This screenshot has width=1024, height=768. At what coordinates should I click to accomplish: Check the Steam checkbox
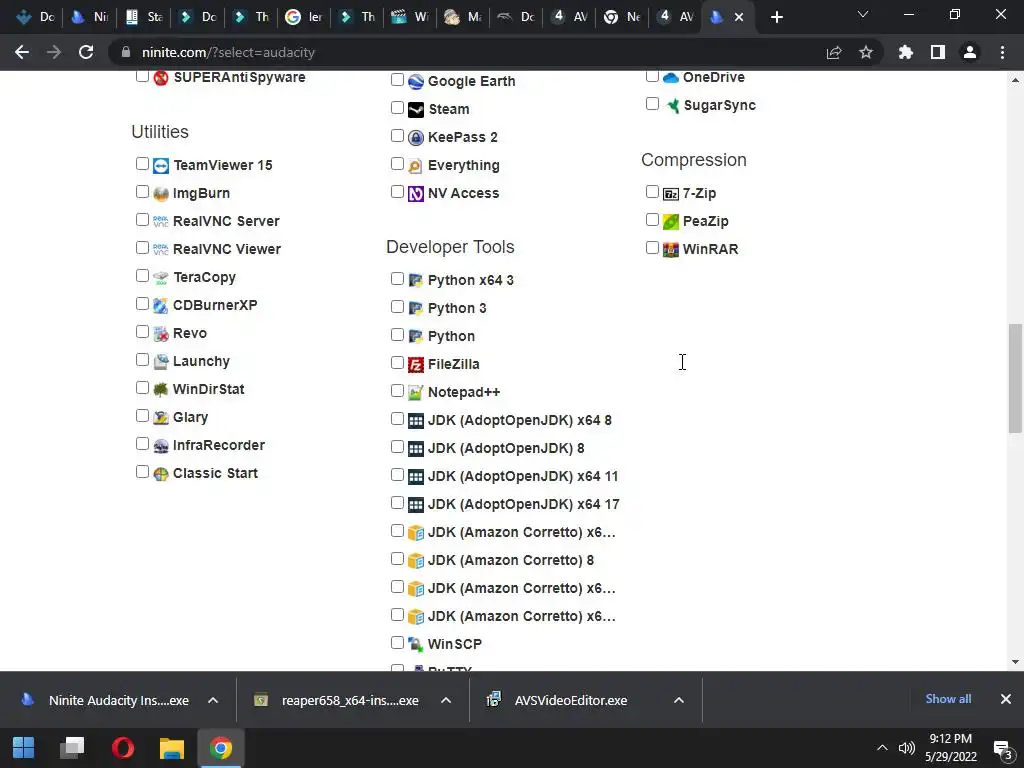click(x=397, y=107)
